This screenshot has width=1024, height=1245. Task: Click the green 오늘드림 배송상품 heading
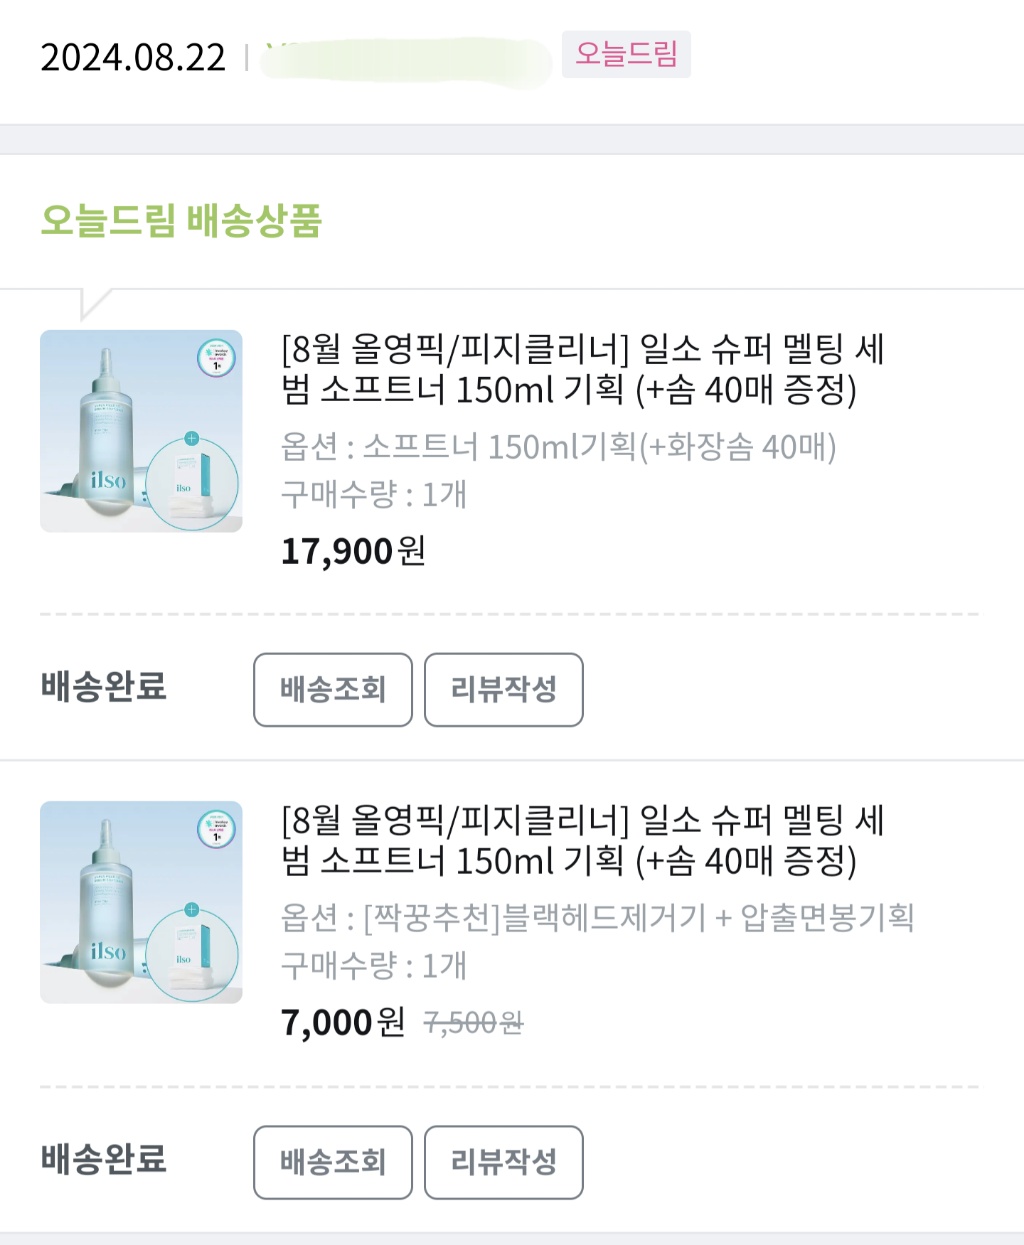point(181,221)
